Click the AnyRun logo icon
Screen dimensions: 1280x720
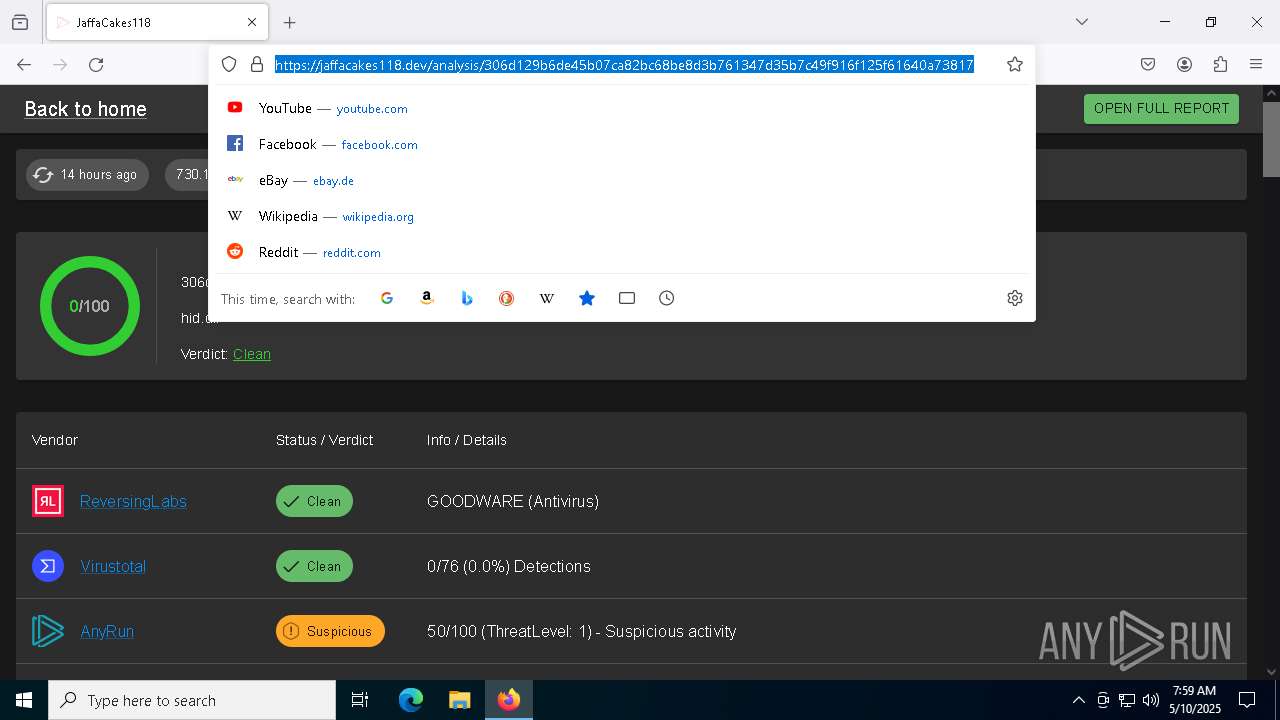click(48, 631)
